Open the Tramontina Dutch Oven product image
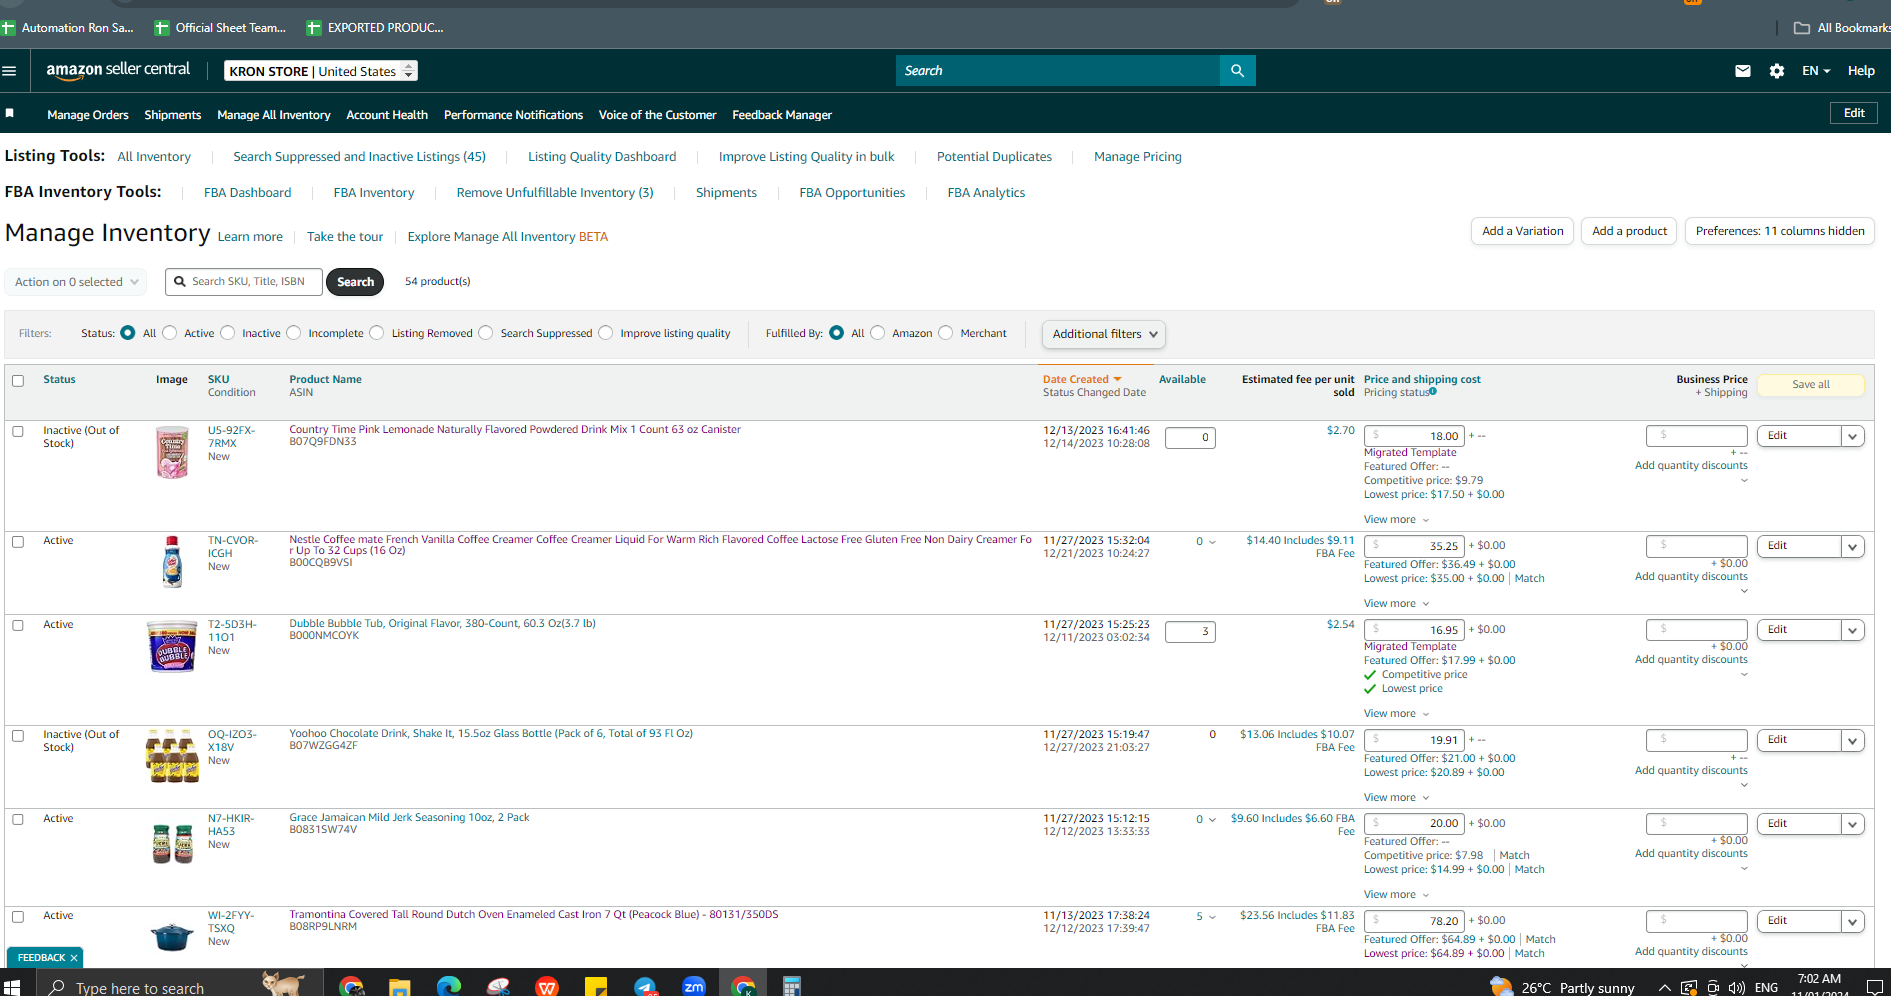1891x996 pixels. tap(172, 937)
